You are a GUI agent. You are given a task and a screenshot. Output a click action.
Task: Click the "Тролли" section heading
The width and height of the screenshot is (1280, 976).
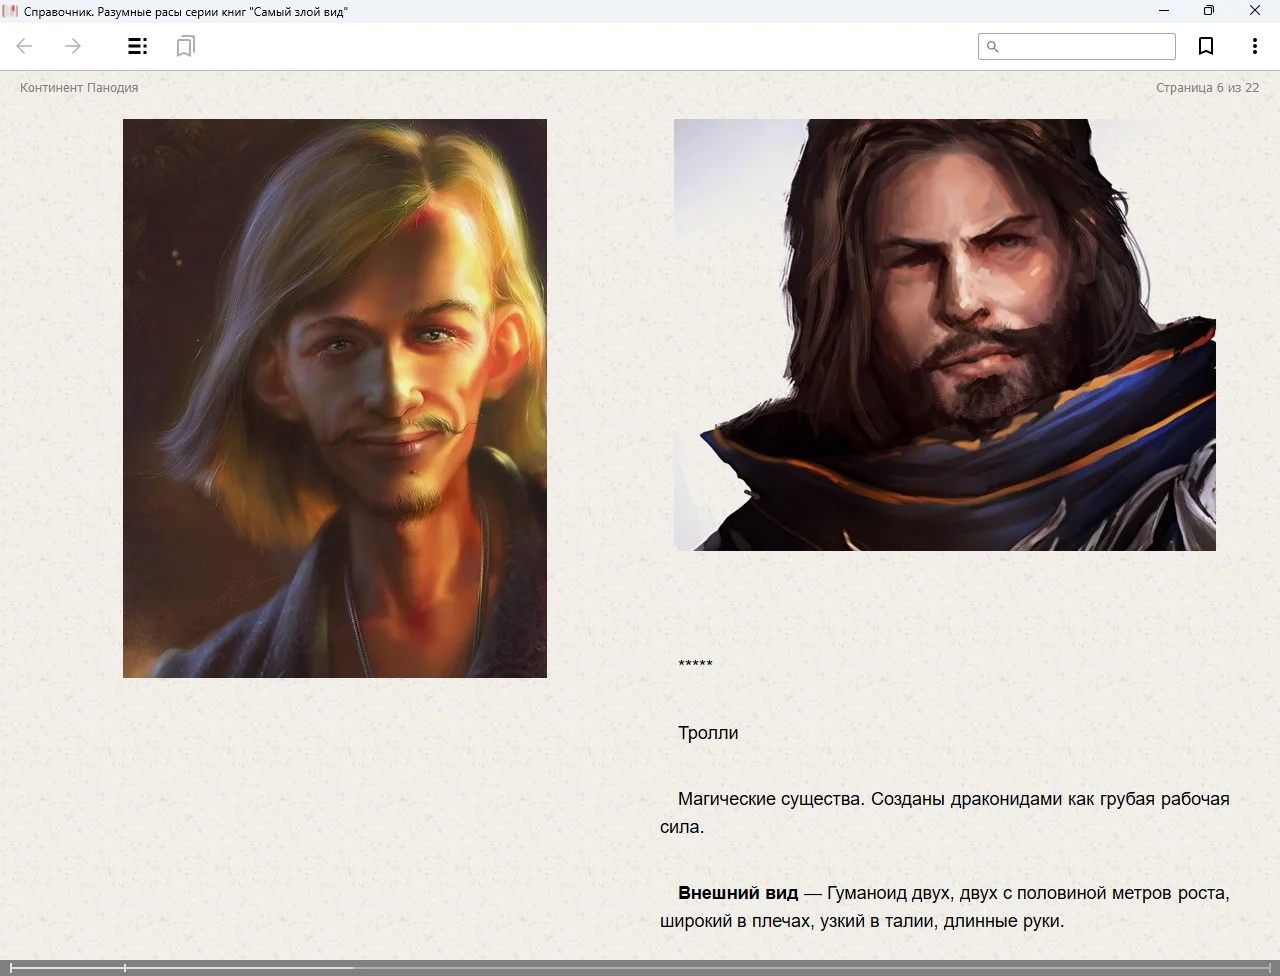[x=708, y=733]
